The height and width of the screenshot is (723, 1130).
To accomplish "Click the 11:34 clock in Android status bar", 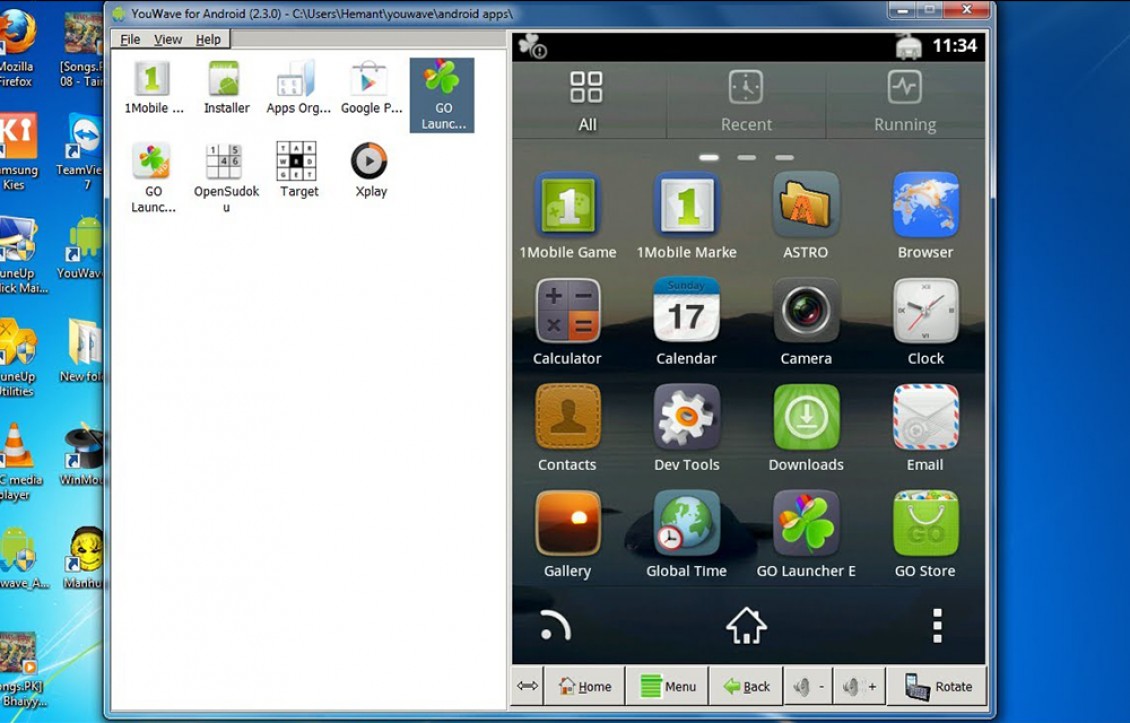I will coord(954,46).
